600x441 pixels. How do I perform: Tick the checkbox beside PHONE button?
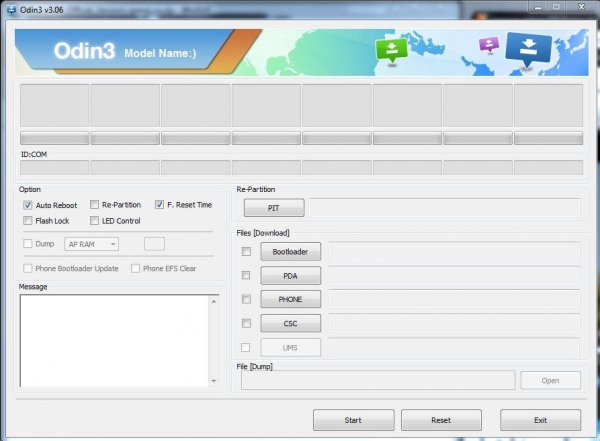click(246, 299)
